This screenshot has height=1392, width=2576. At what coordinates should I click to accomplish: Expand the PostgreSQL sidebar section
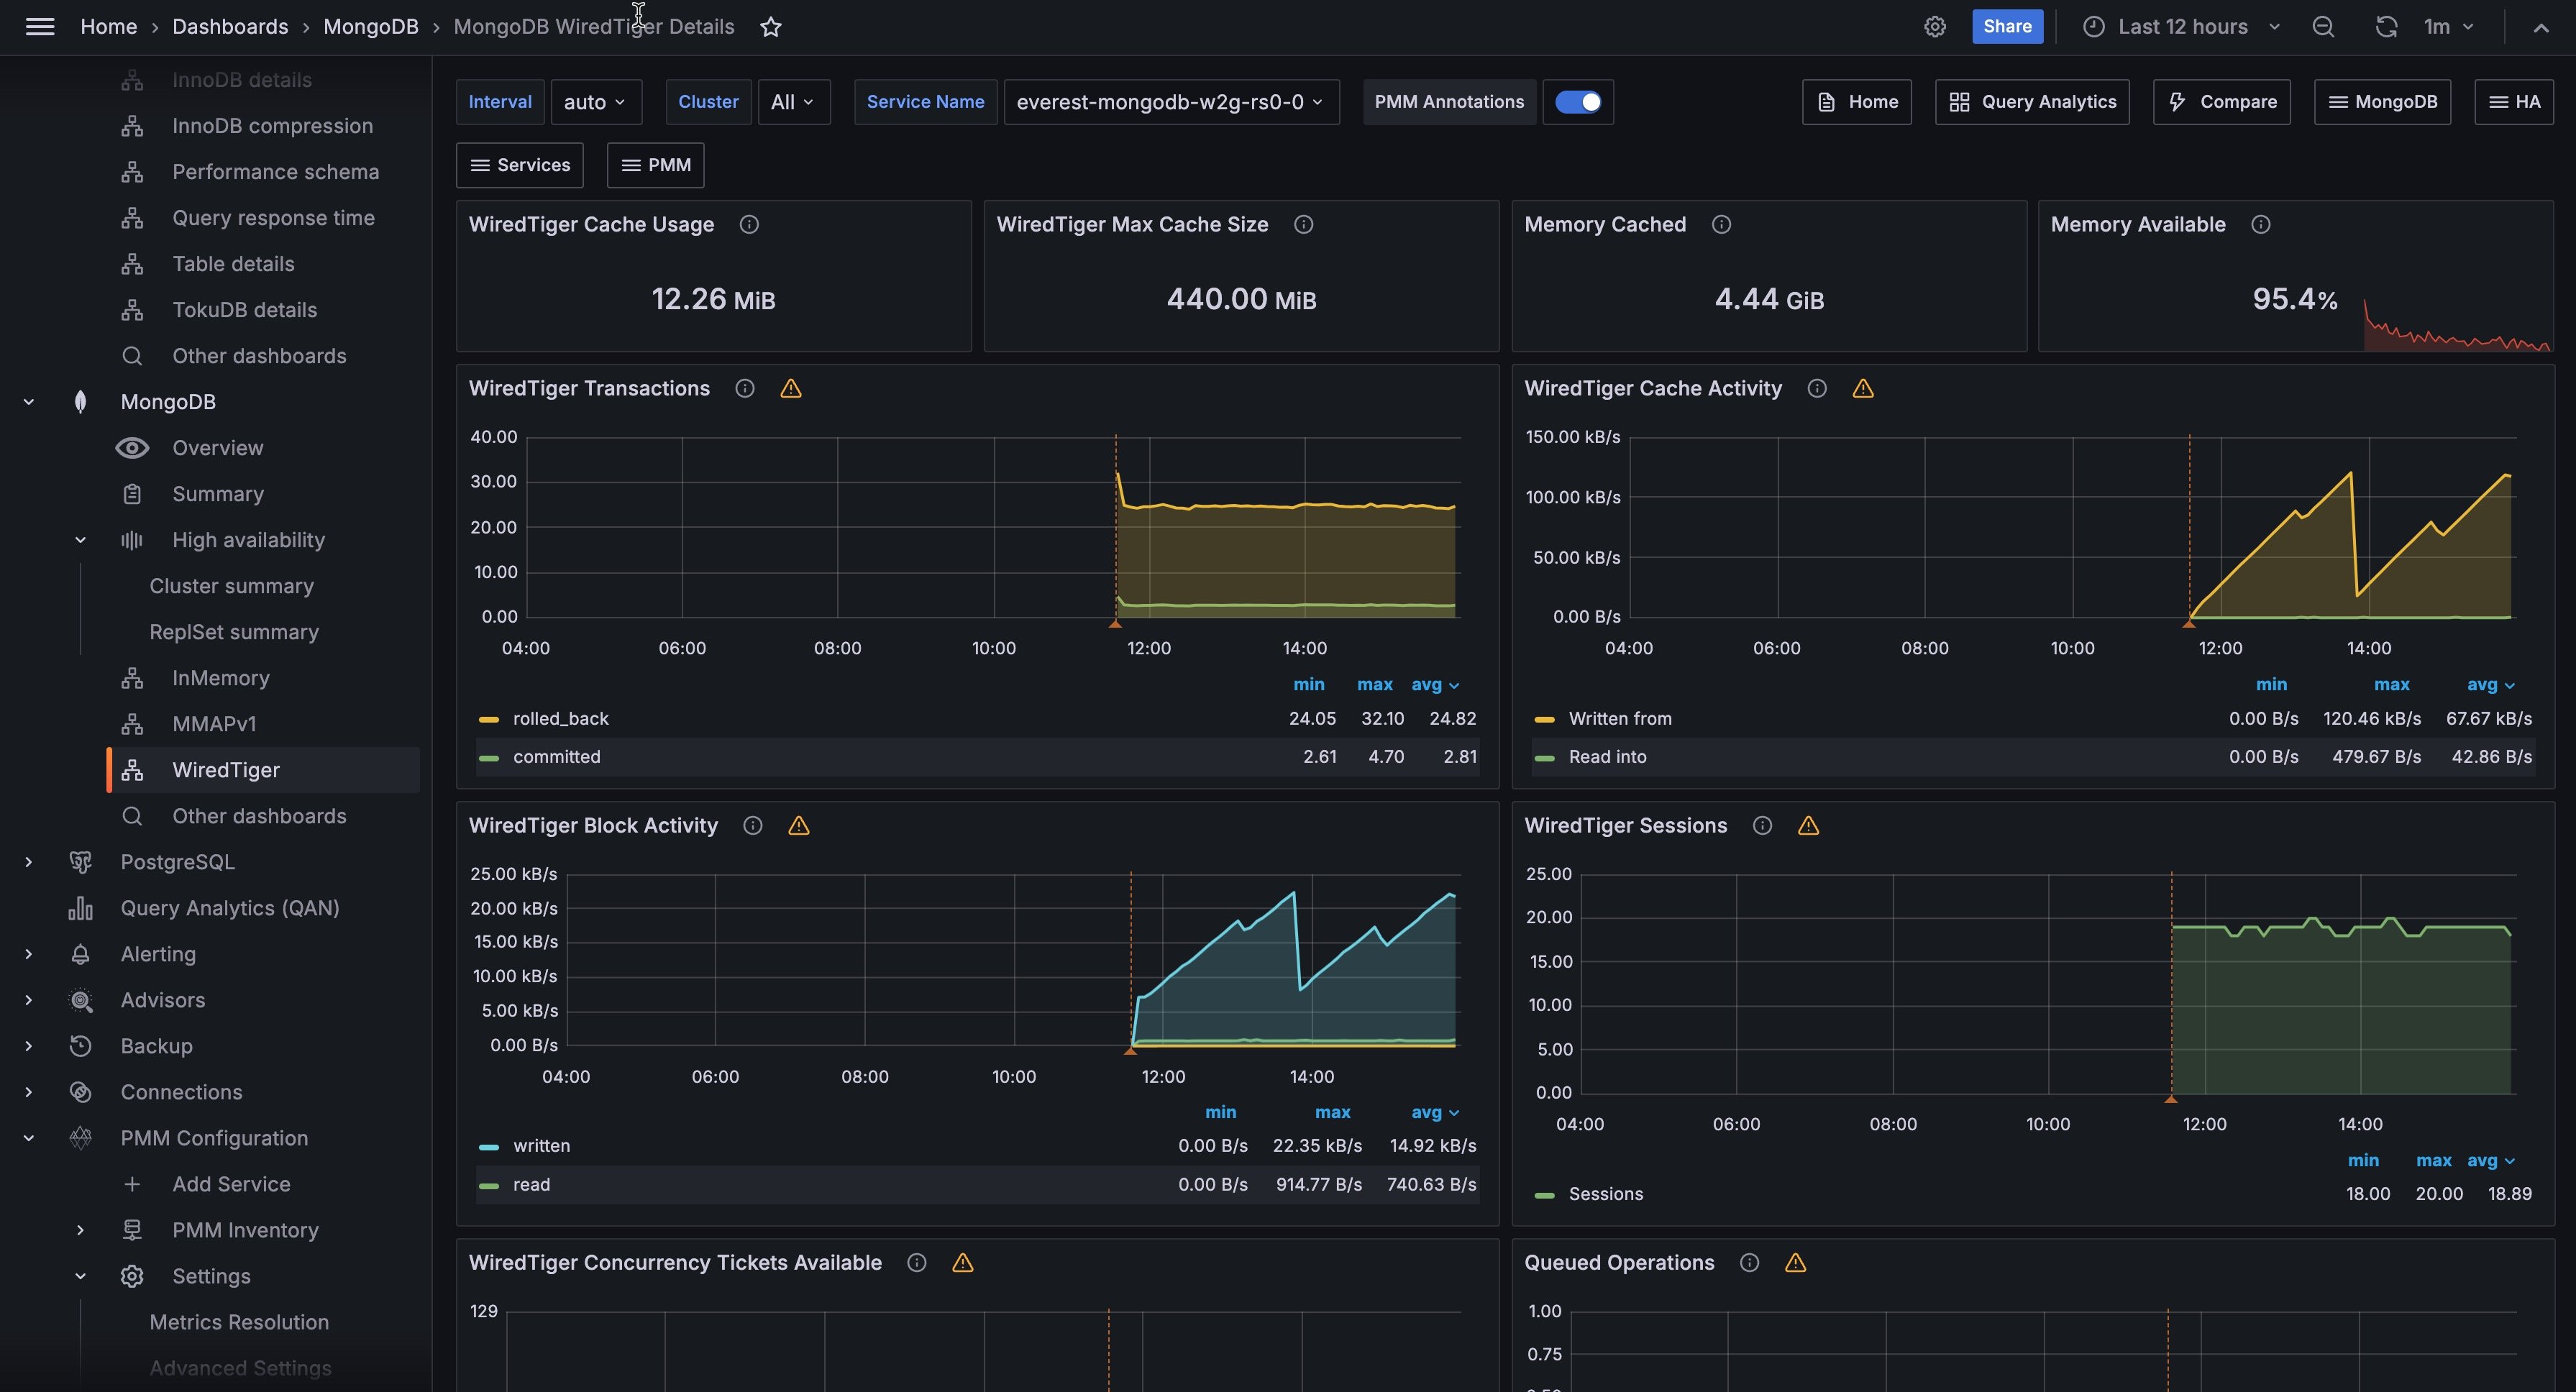coord(28,862)
